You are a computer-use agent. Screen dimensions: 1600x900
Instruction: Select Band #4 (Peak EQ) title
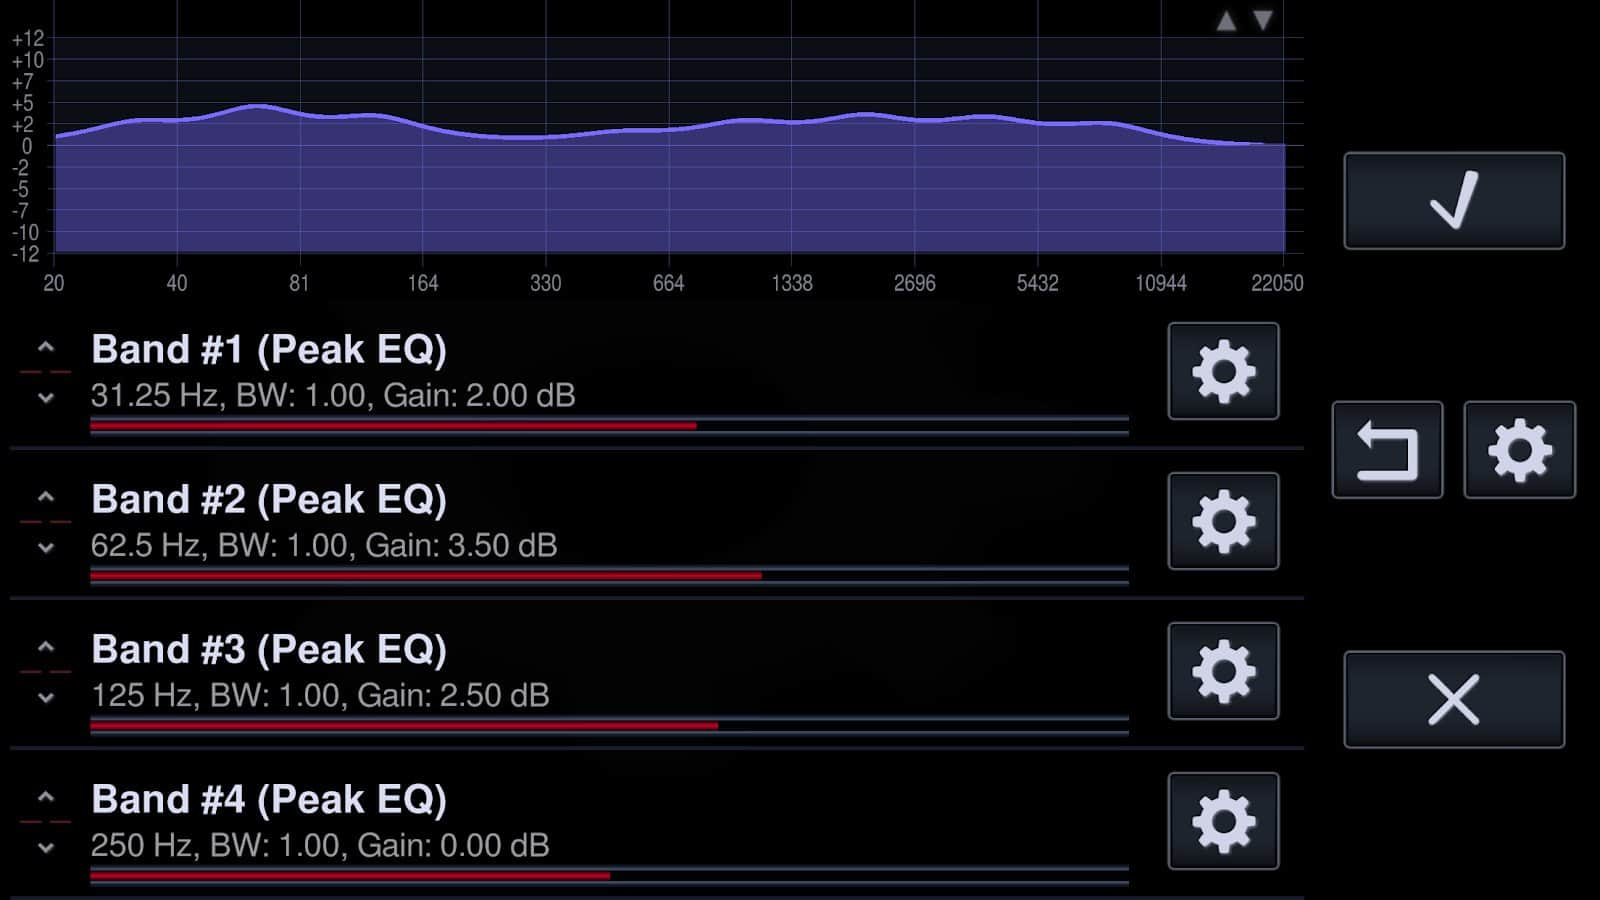coord(268,800)
